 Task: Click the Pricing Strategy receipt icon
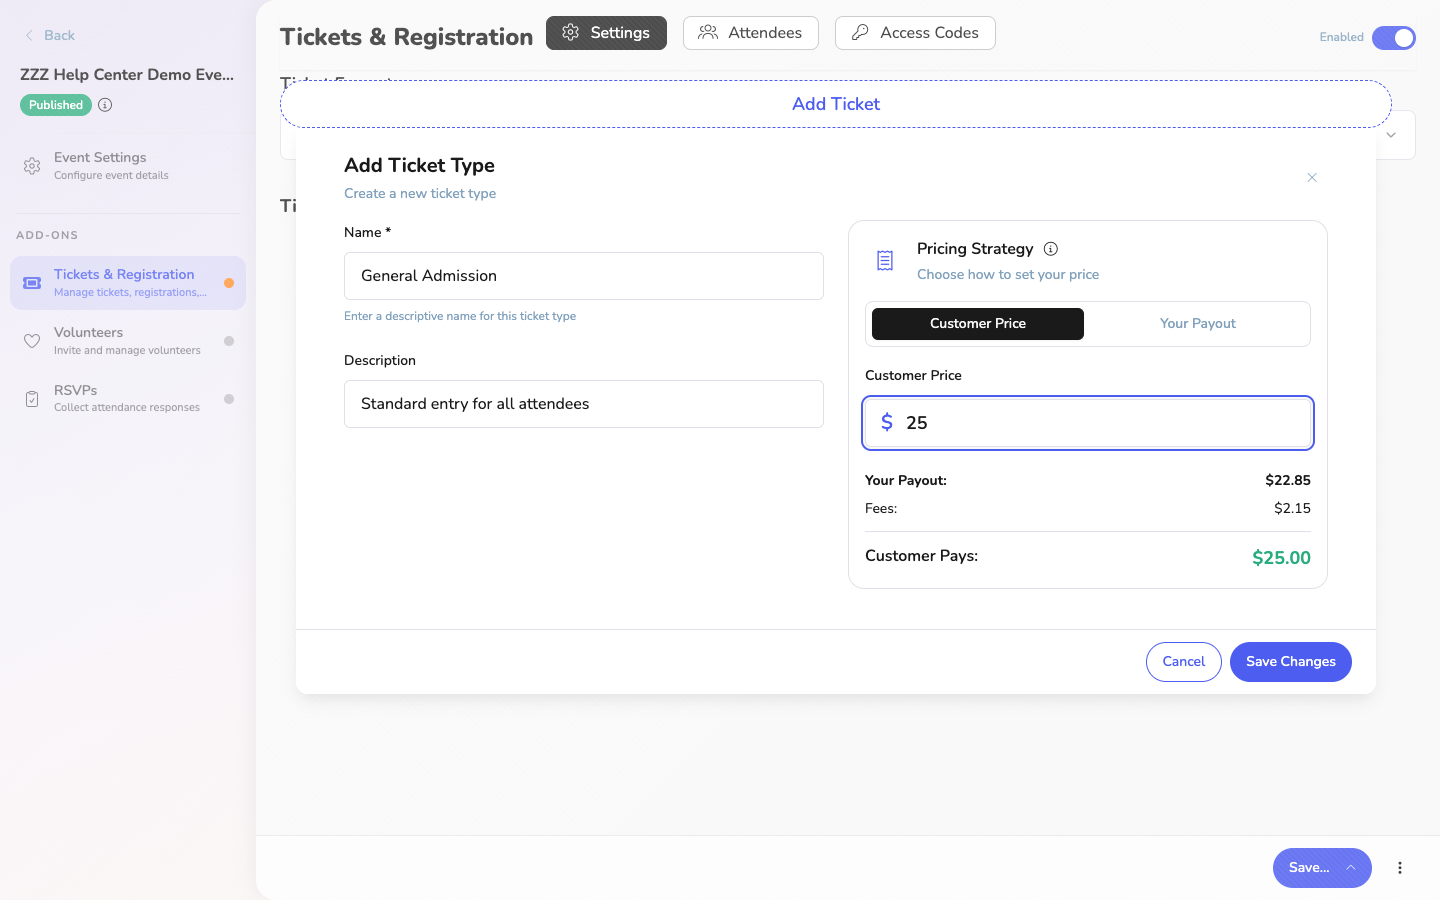click(x=885, y=261)
